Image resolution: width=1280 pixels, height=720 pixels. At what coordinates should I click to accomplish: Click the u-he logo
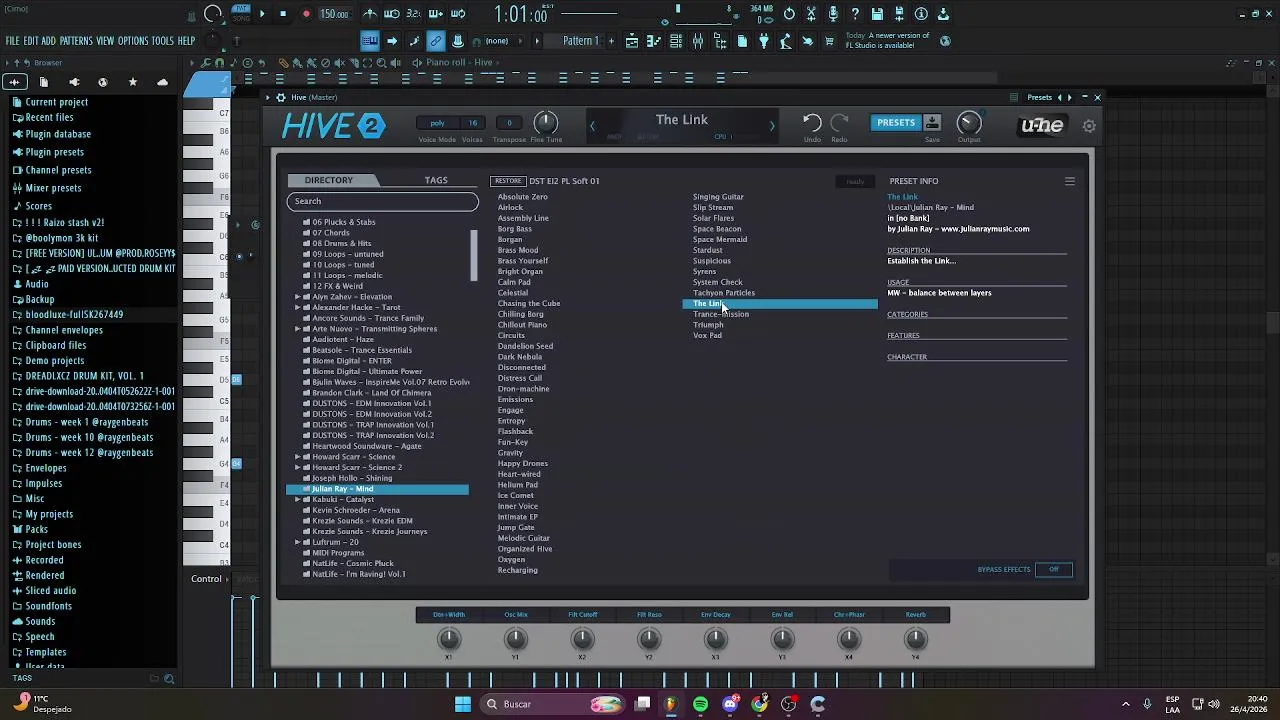1042,125
